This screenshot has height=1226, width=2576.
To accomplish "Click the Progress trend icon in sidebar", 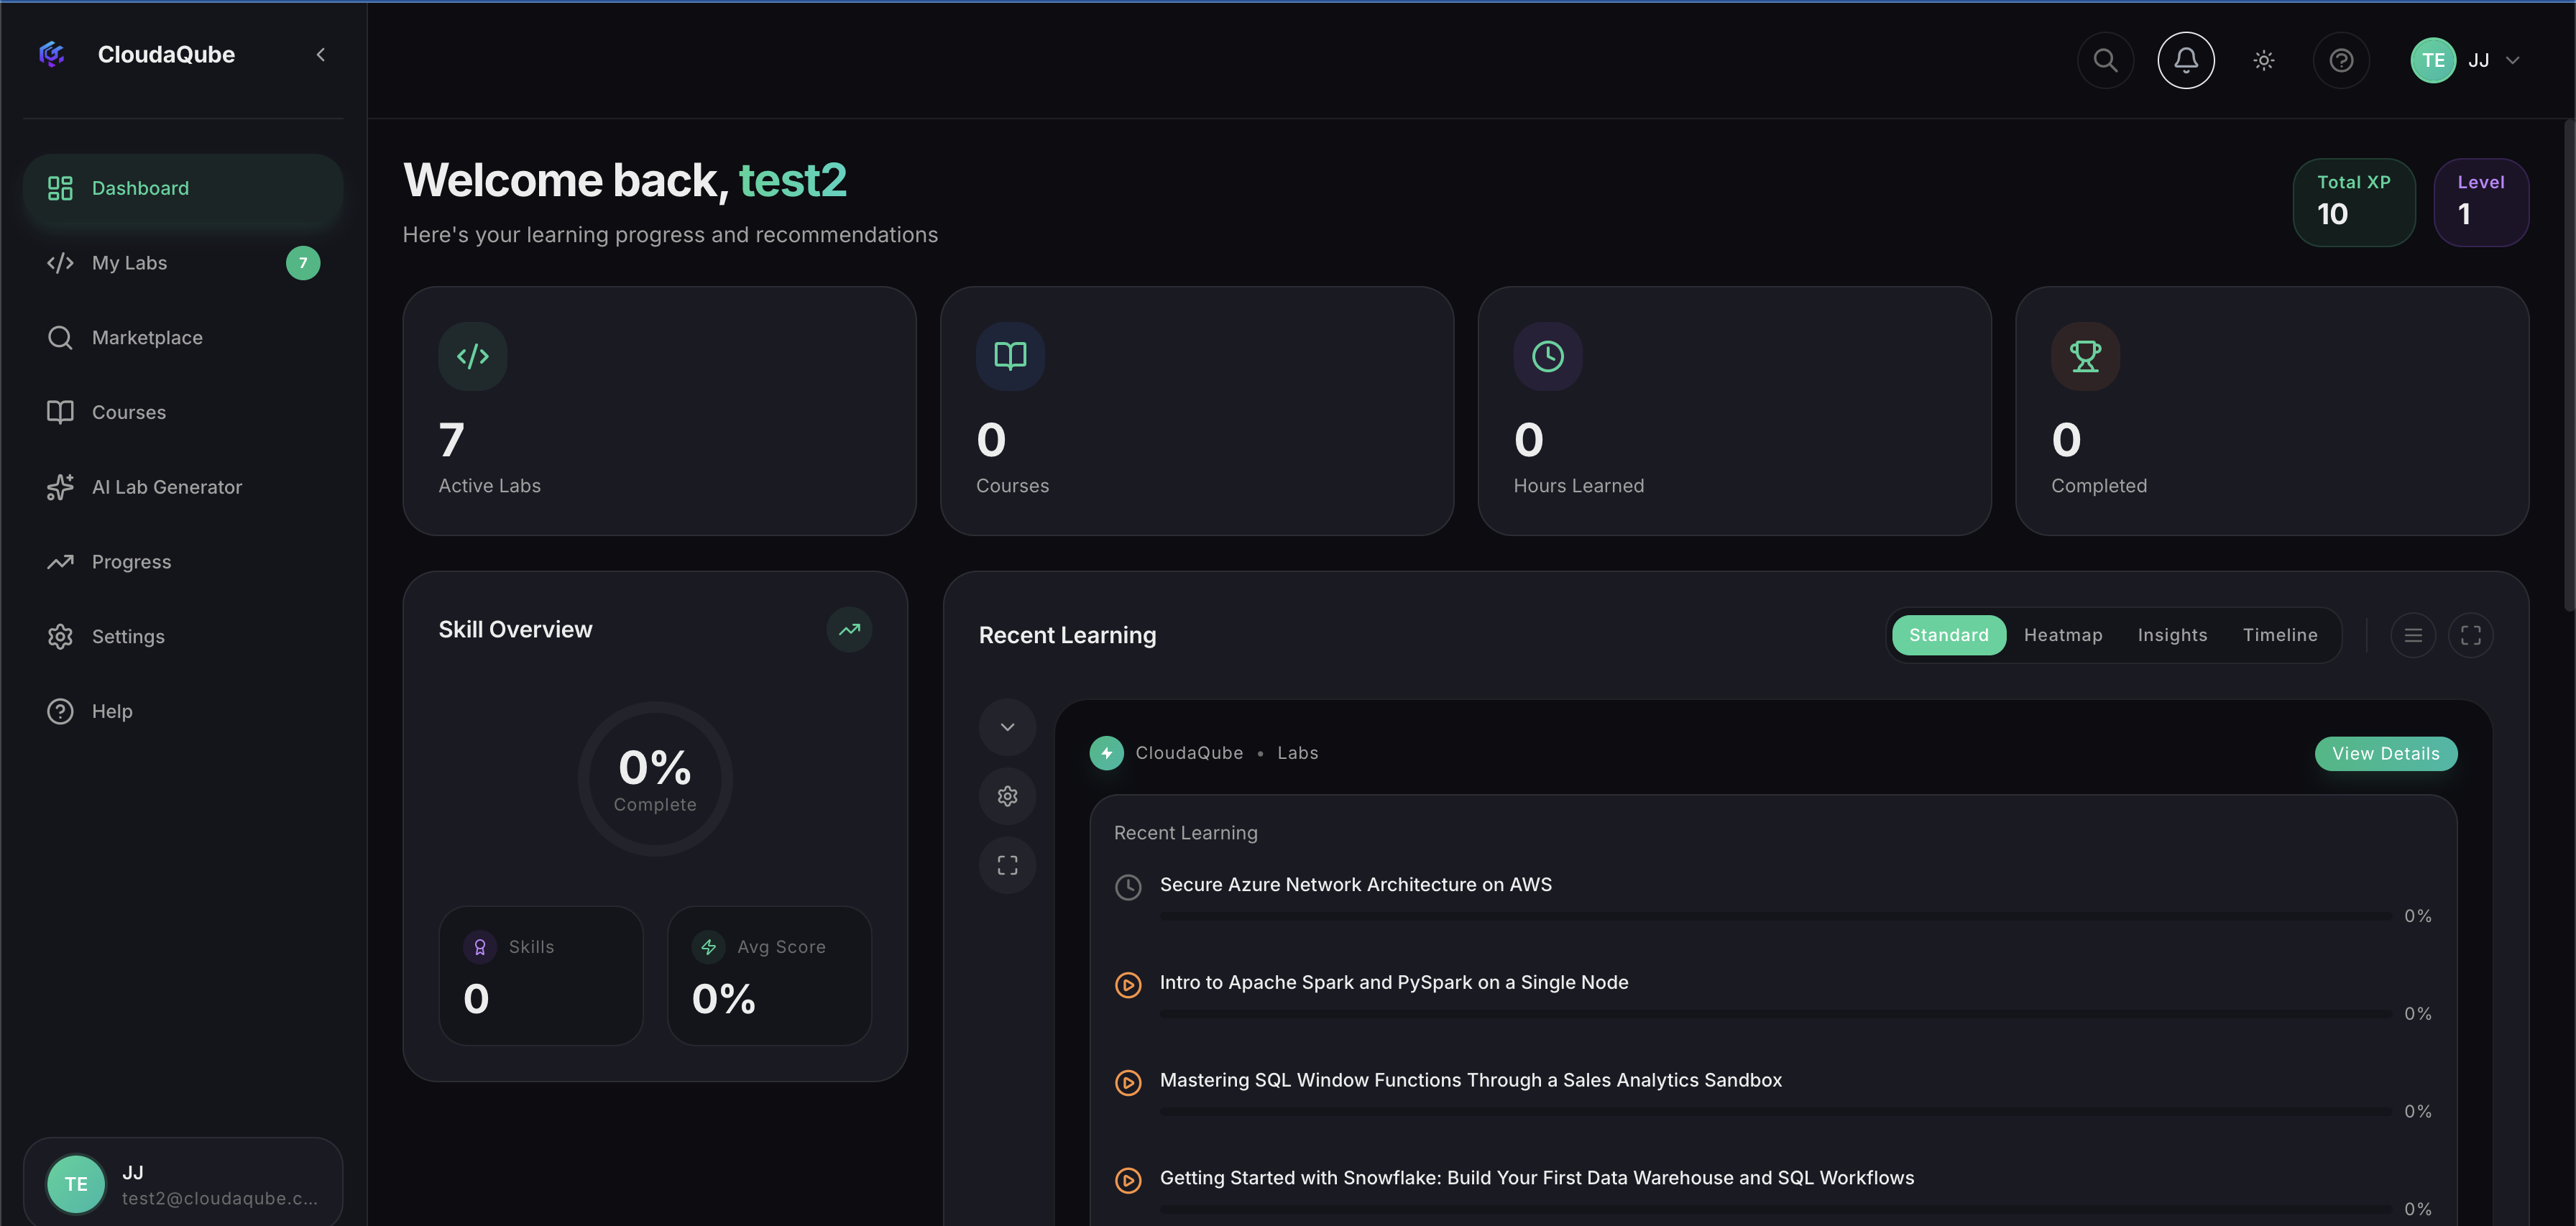I will coord(60,562).
